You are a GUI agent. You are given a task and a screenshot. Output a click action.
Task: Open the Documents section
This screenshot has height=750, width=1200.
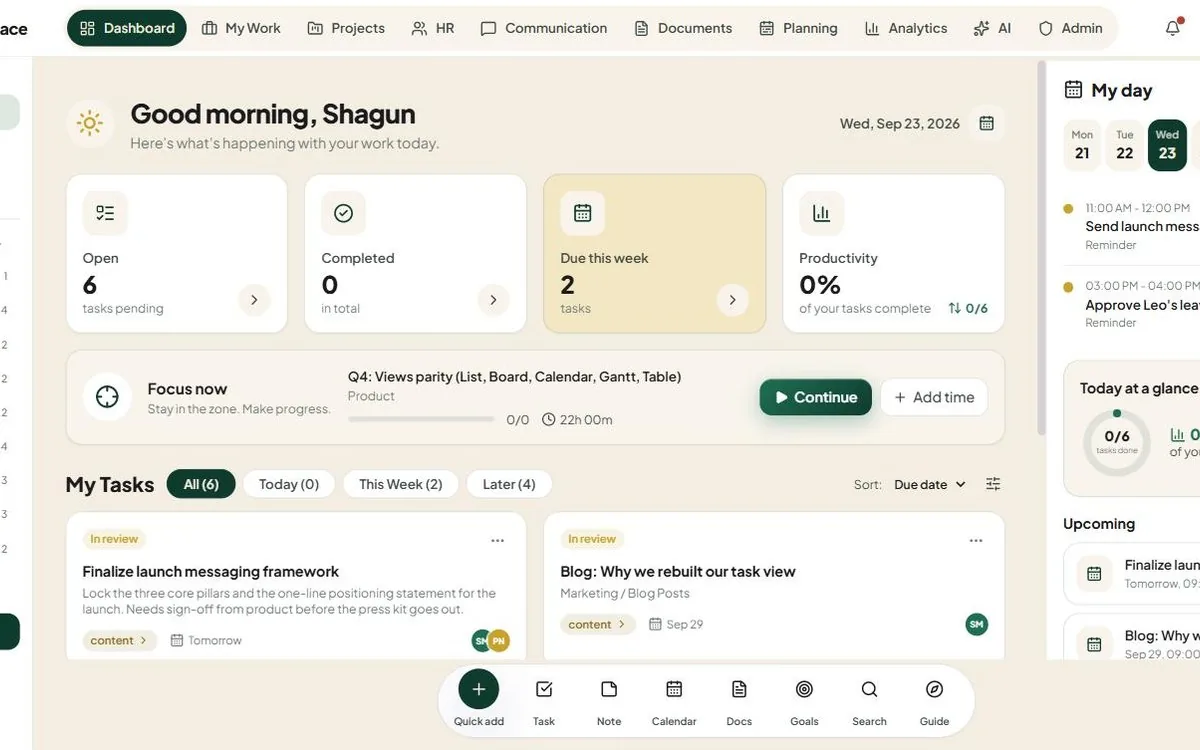pos(684,28)
